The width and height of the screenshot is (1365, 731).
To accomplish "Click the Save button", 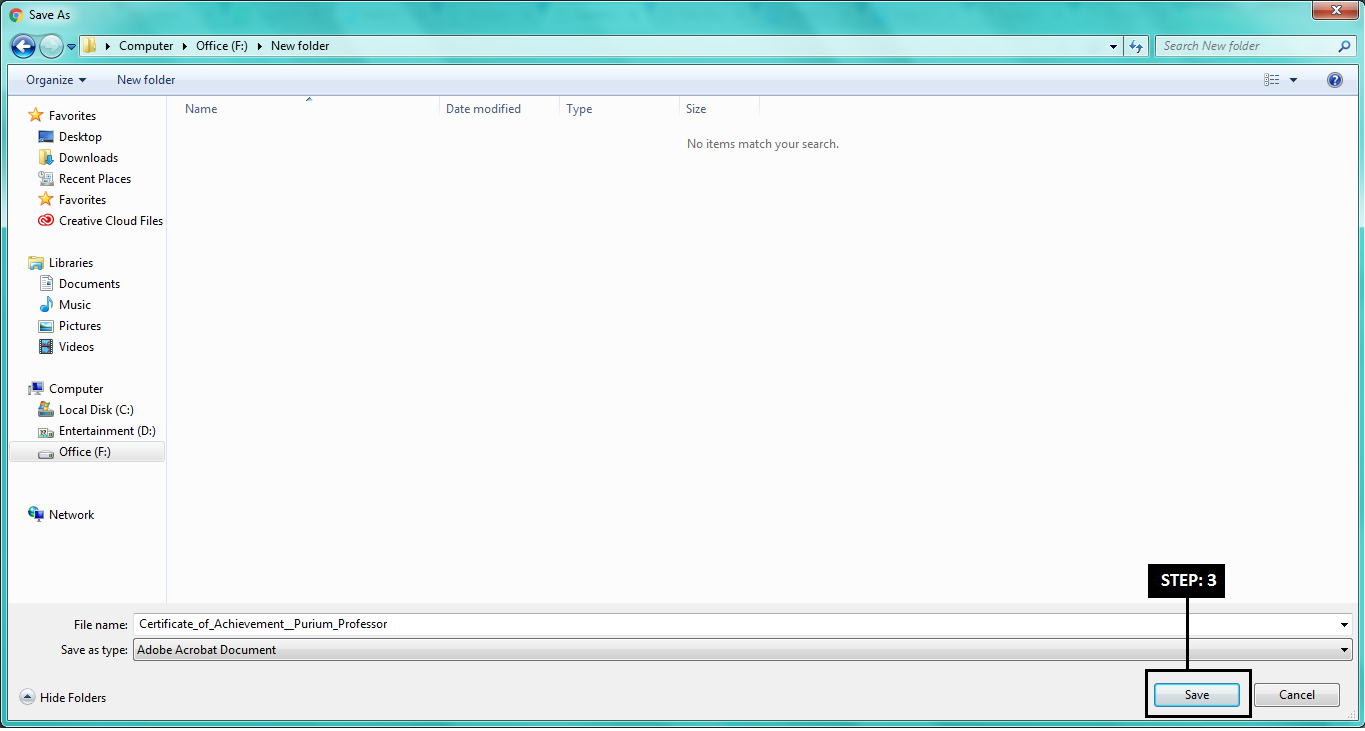I will [x=1197, y=695].
